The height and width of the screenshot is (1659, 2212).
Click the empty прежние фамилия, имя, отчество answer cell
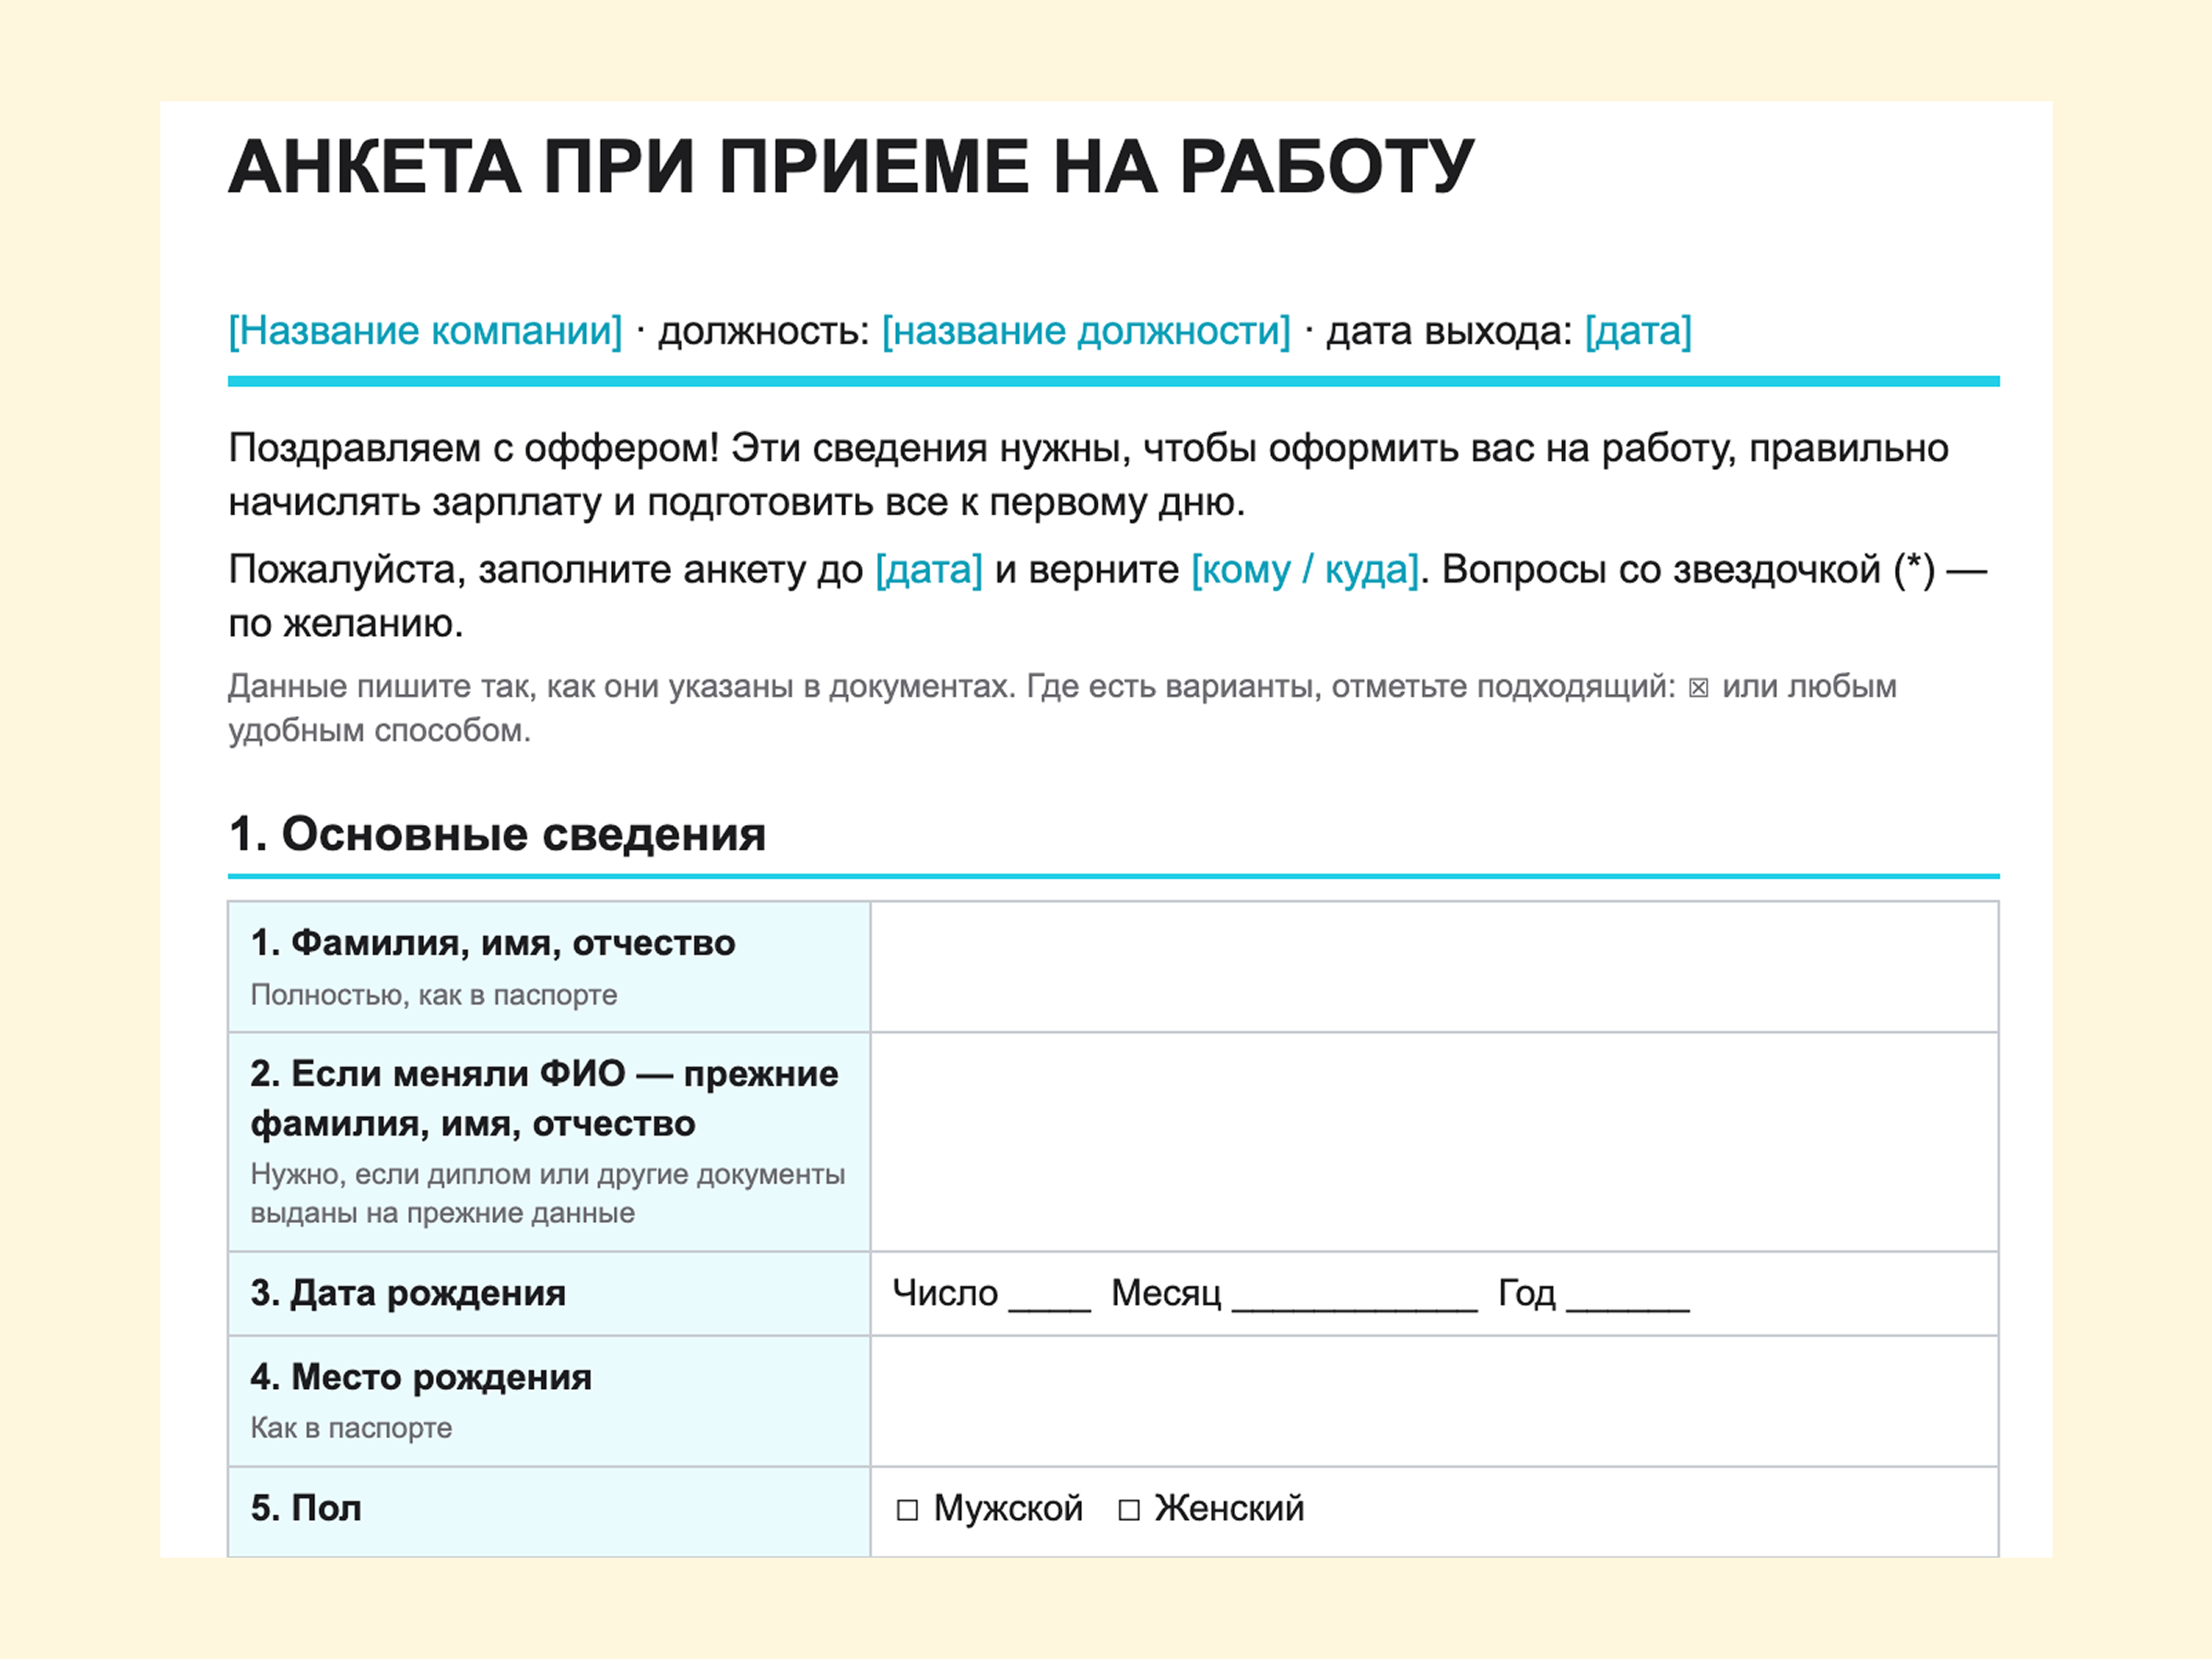(1434, 1142)
